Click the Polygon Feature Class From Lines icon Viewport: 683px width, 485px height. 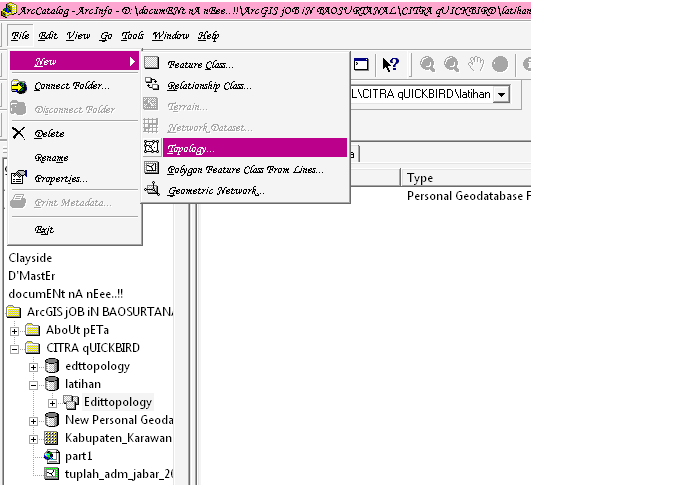[x=152, y=167]
